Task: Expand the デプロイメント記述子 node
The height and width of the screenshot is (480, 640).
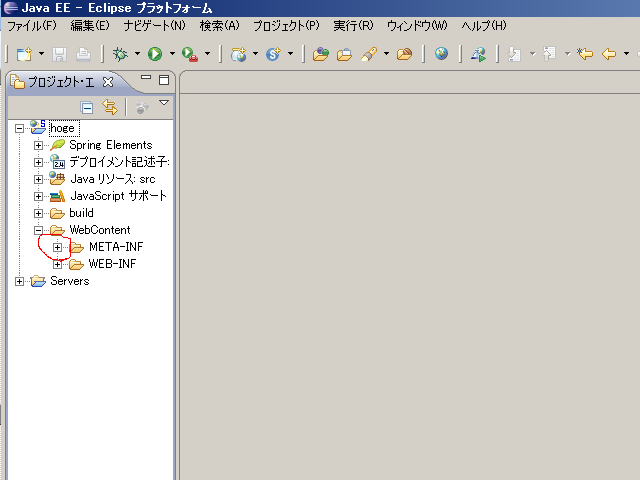Action: (38, 162)
